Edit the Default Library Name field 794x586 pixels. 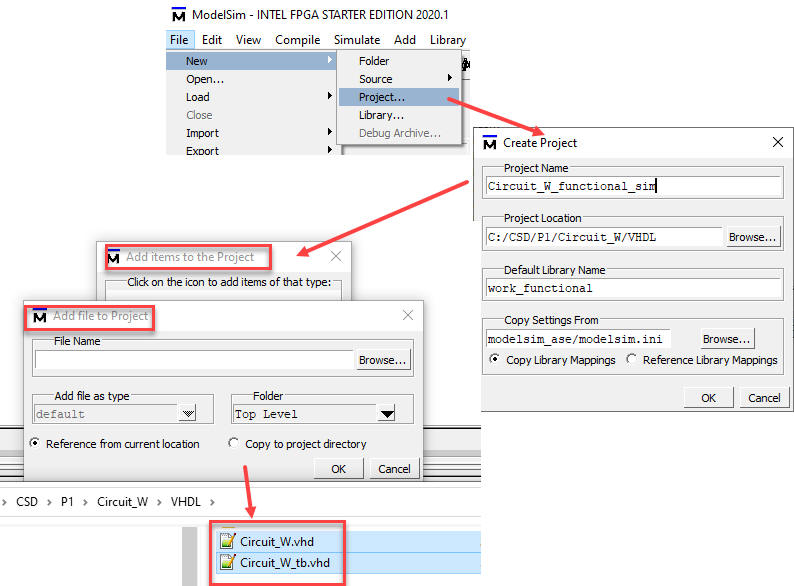632,288
